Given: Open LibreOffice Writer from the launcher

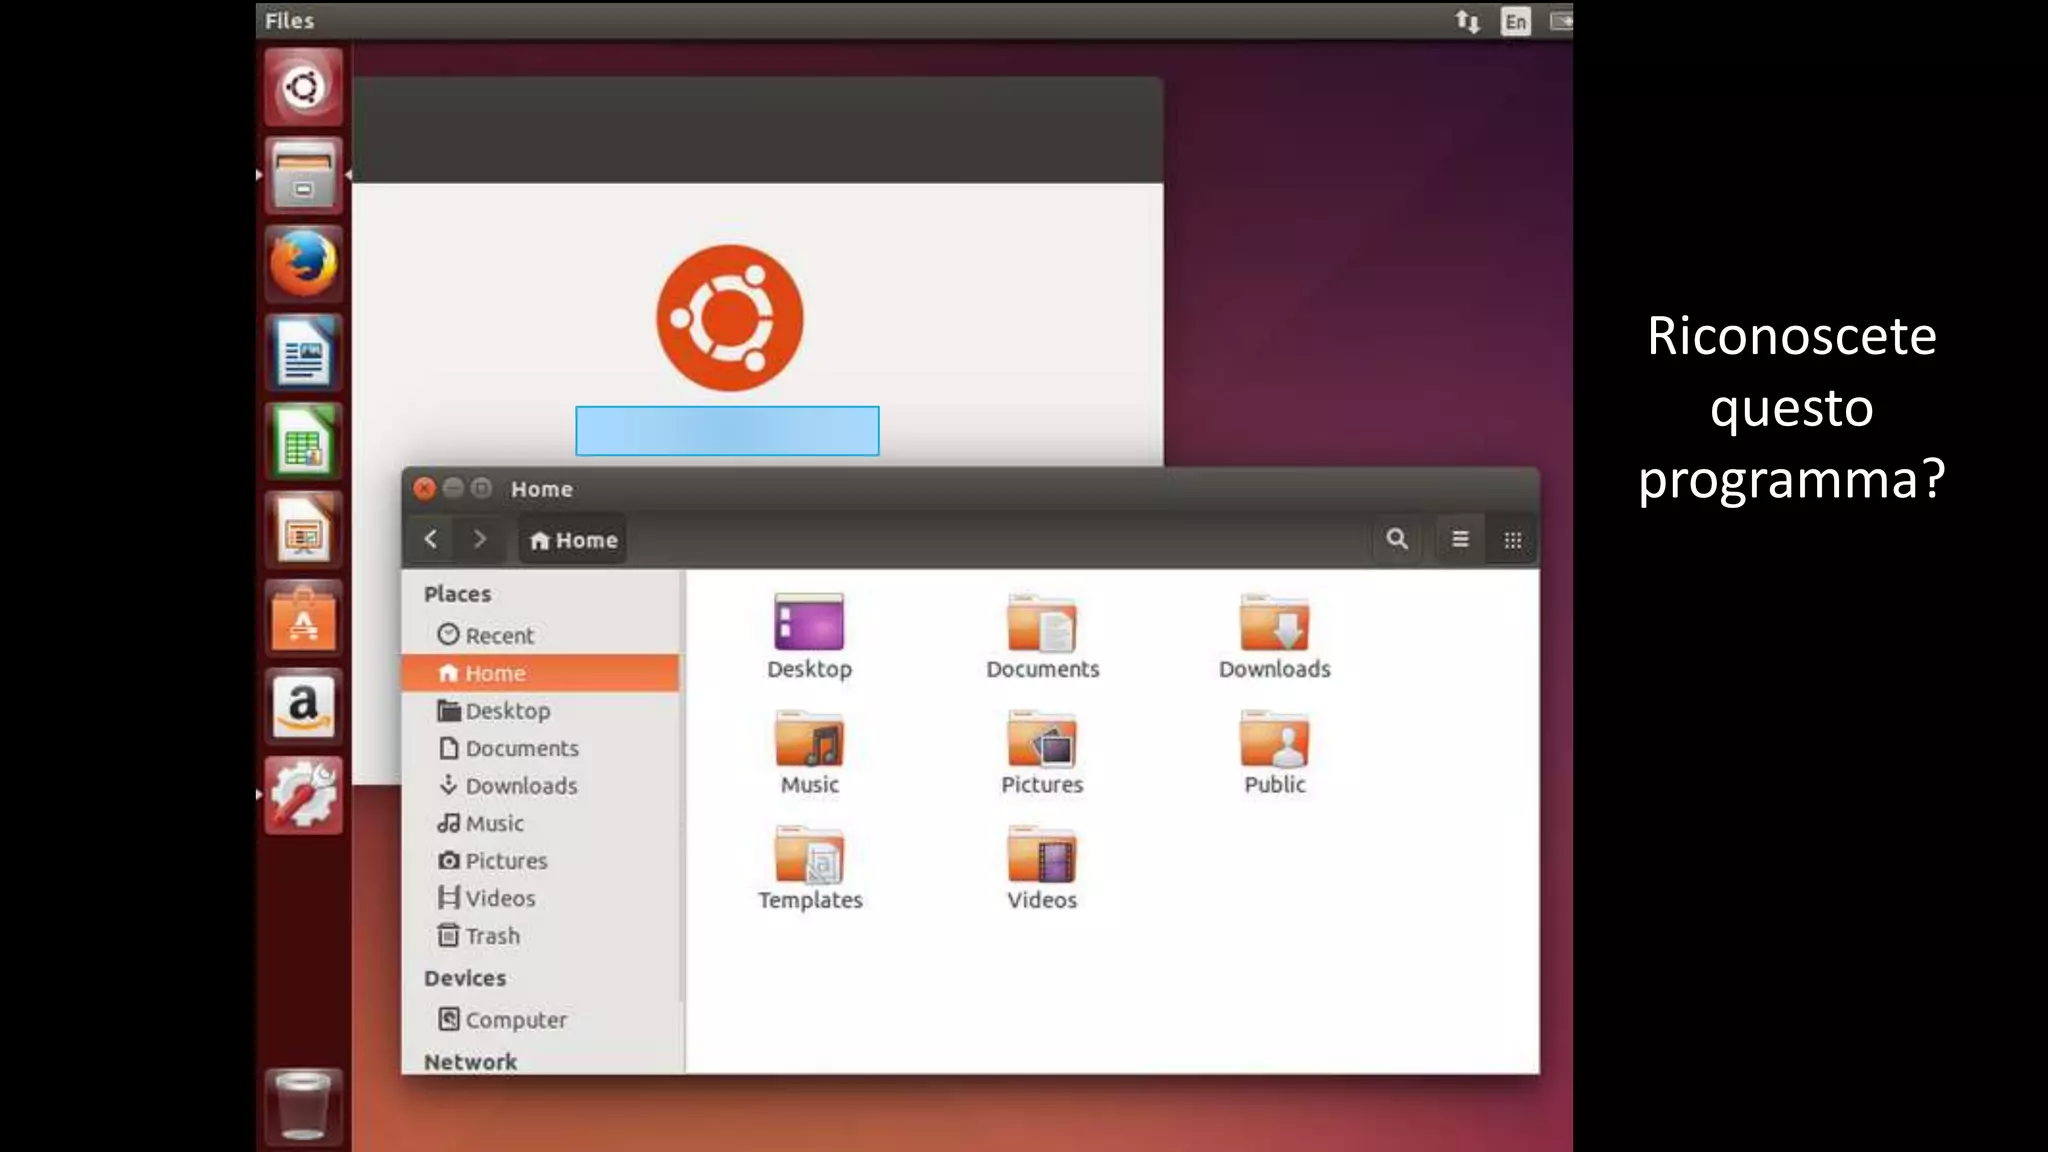Looking at the screenshot, I should [303, 352].
